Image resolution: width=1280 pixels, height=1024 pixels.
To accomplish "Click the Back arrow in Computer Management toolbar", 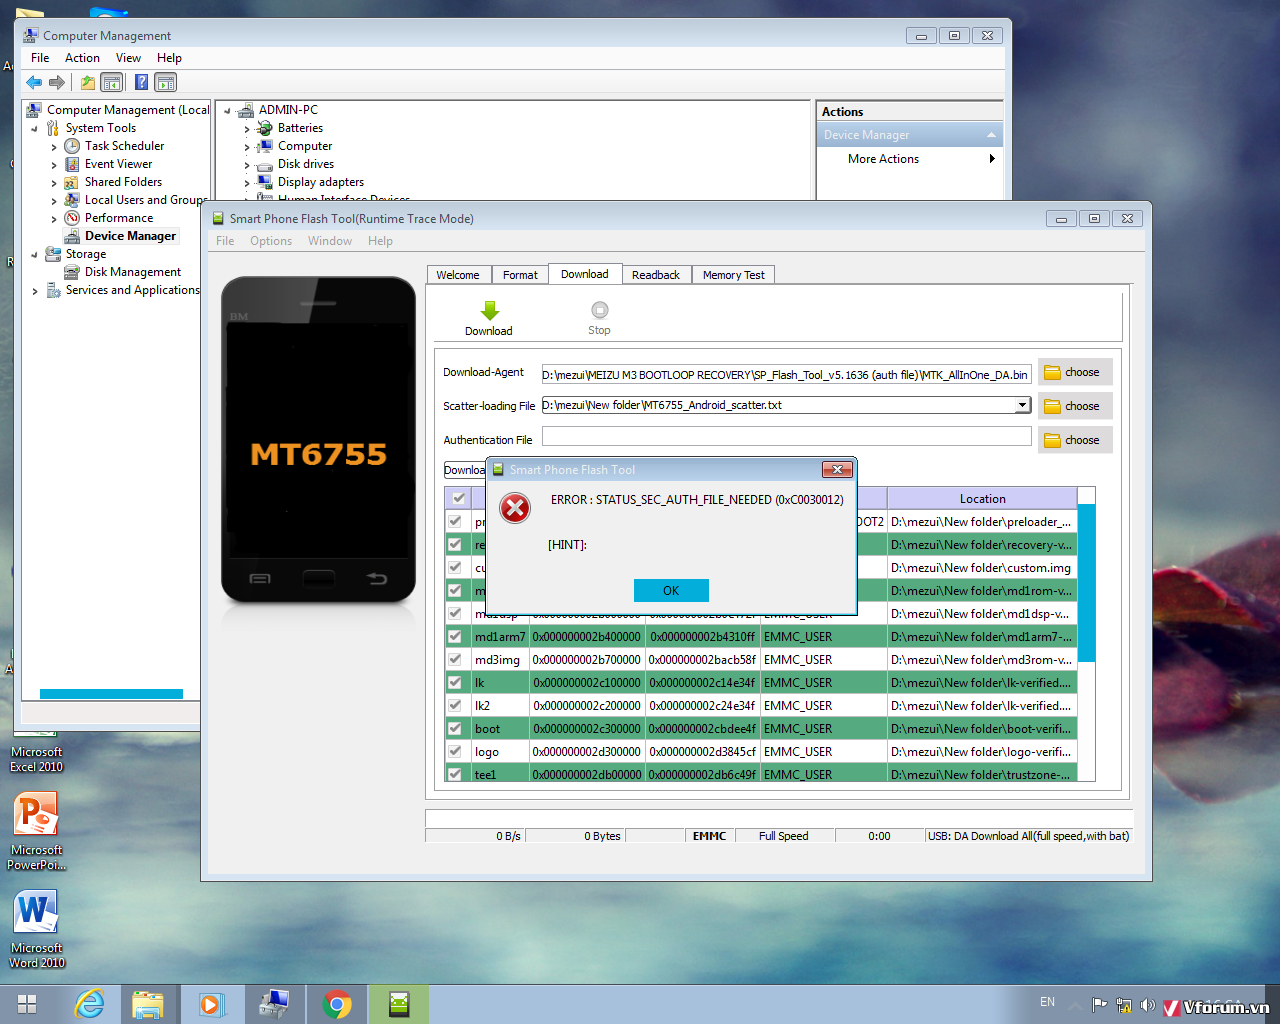I will (x=34, y=82).
